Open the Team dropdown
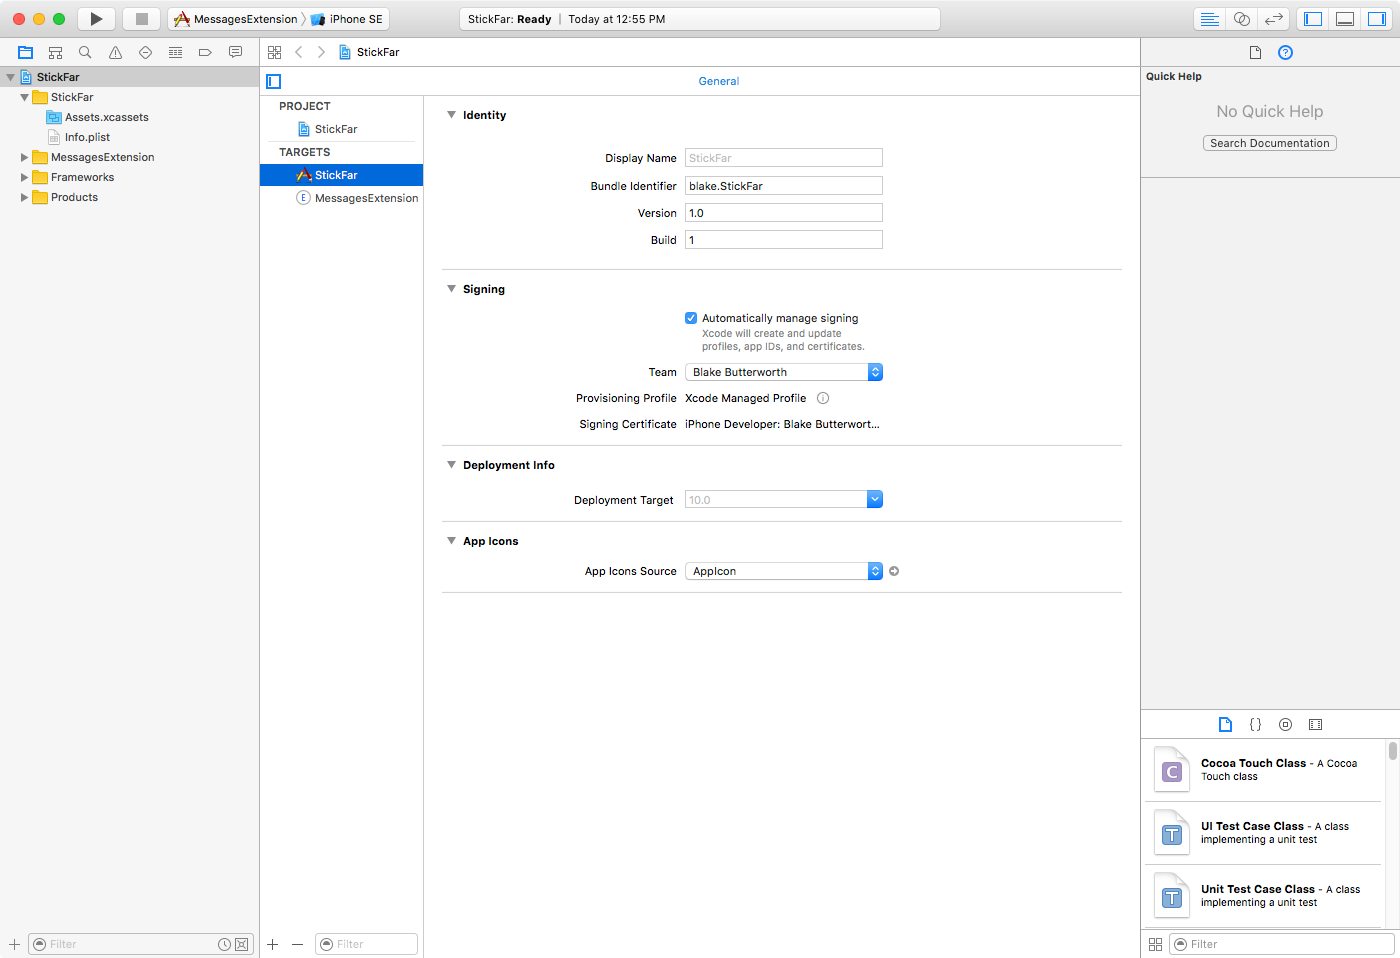The width and height of the screenshot is (1400, 958). 784,372
